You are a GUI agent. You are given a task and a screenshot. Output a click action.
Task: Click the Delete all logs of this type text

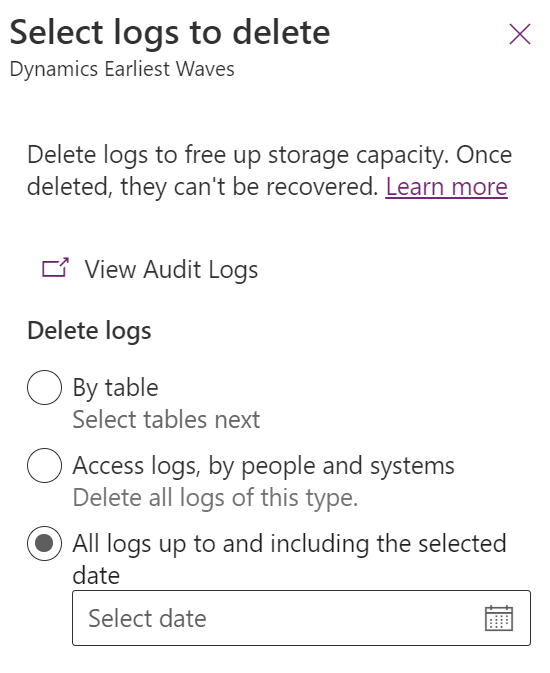click(x=215, y=498)
